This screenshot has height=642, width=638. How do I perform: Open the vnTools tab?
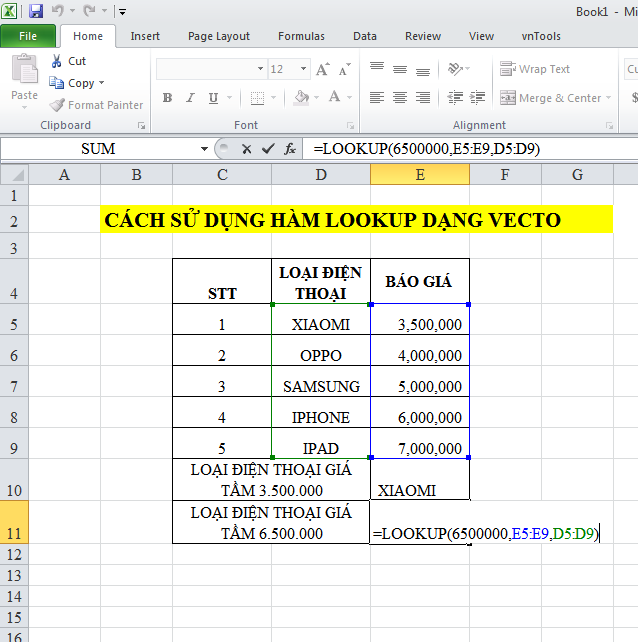541,36
